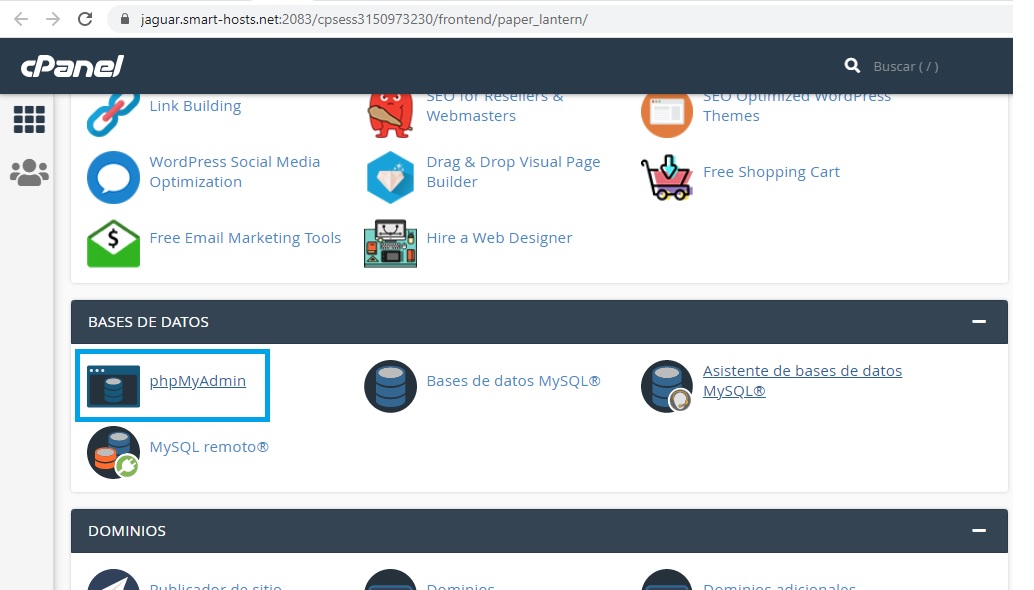This screenshot has width=1034, height=590.
Task: Open the grid home icon in sidebar
Action: [30, 119]
